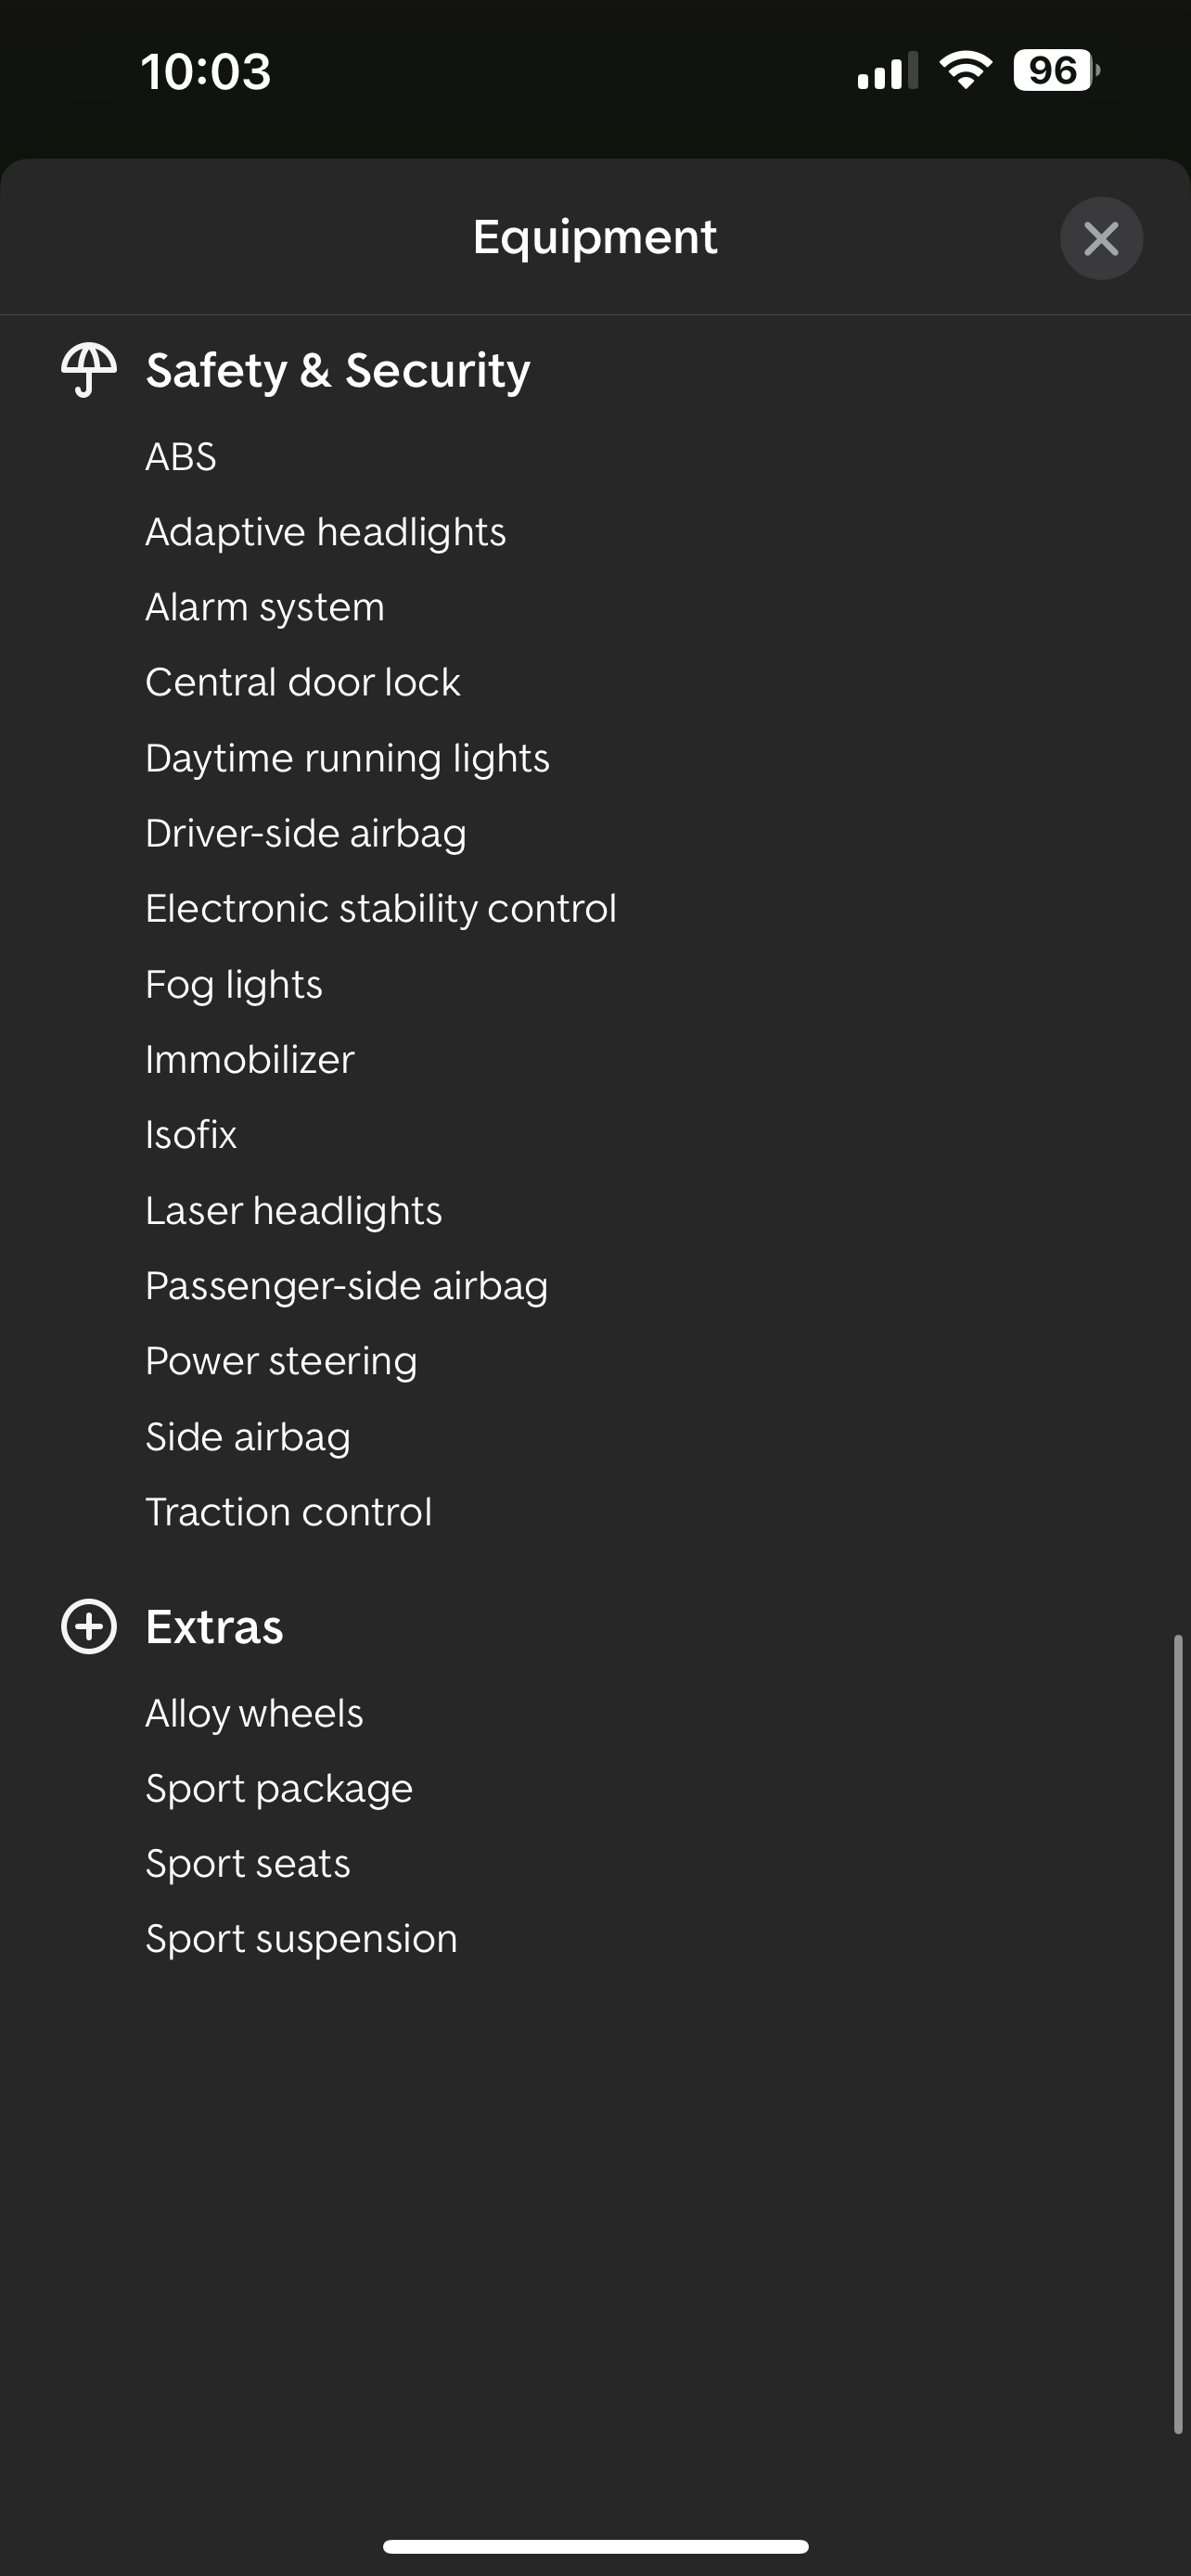Tap the plus-circle Extras icon
The width and height of the screenshot is (1191, 2576).
pyautogui.click(x=89, y=1627)
